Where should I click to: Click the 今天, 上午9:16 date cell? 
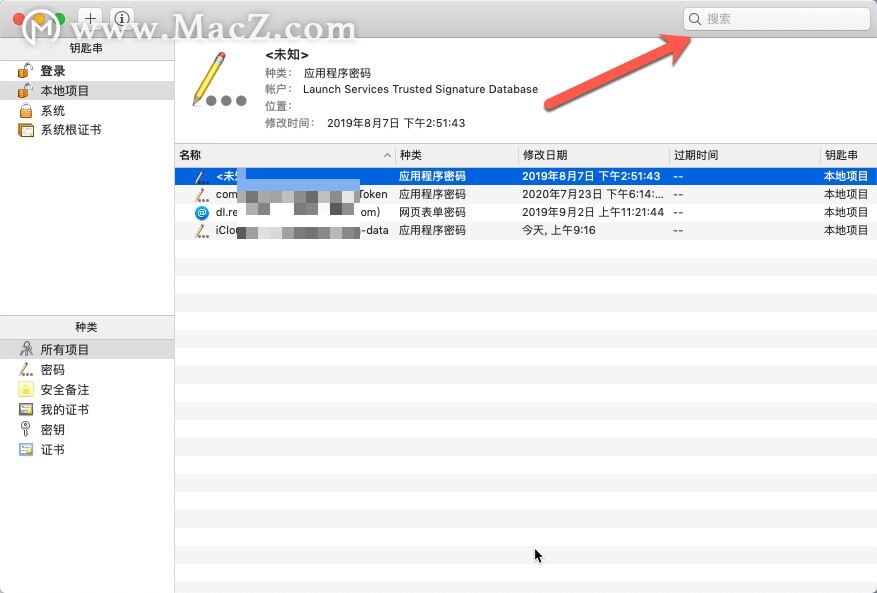(x=559, y=230)
